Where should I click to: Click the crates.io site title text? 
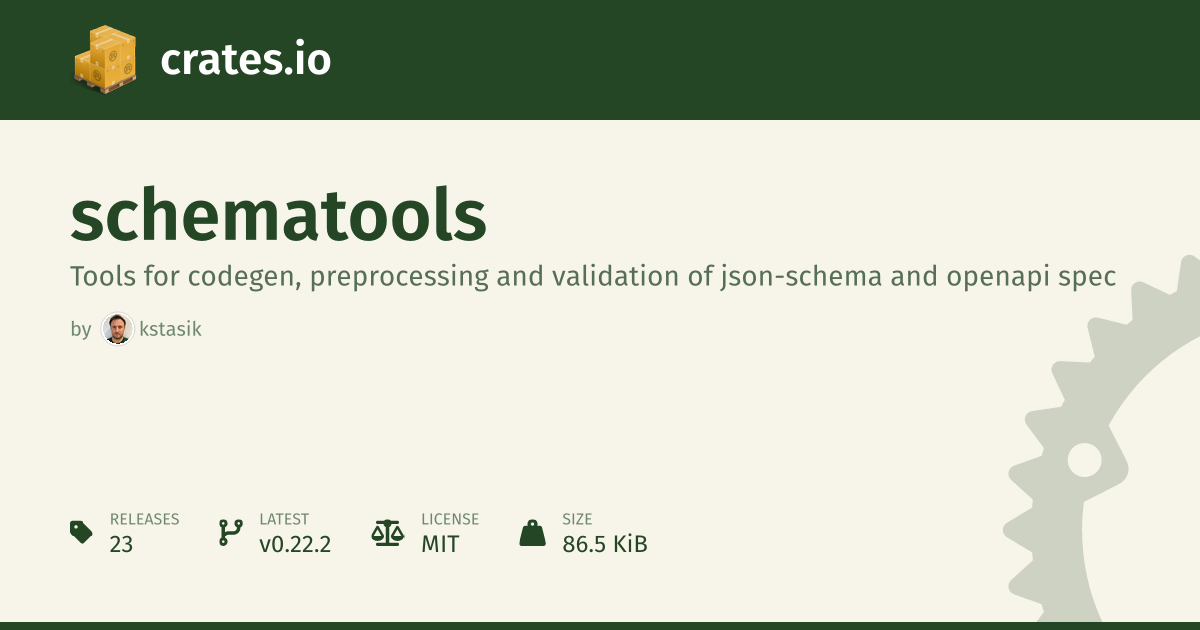245,60
